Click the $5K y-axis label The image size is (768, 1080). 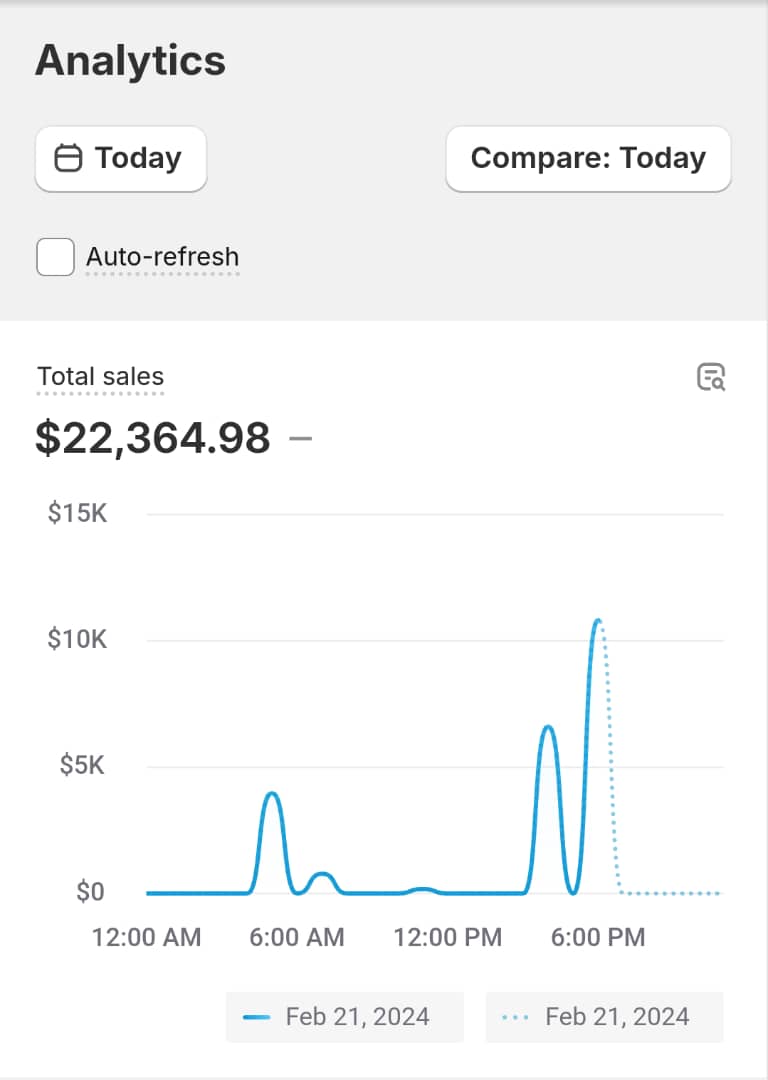[x=83, y=766]
